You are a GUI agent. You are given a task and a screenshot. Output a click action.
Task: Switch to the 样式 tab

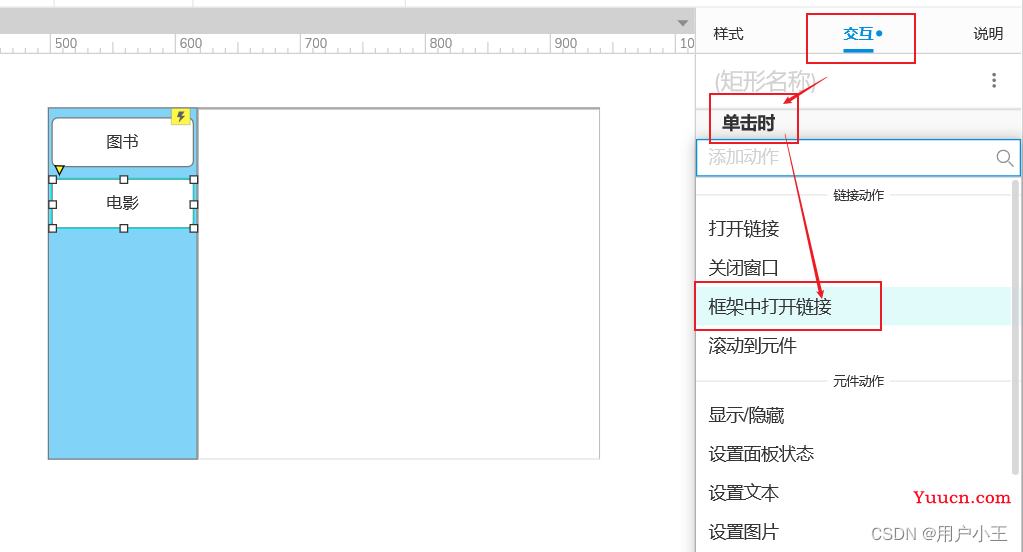coord(728,34)
